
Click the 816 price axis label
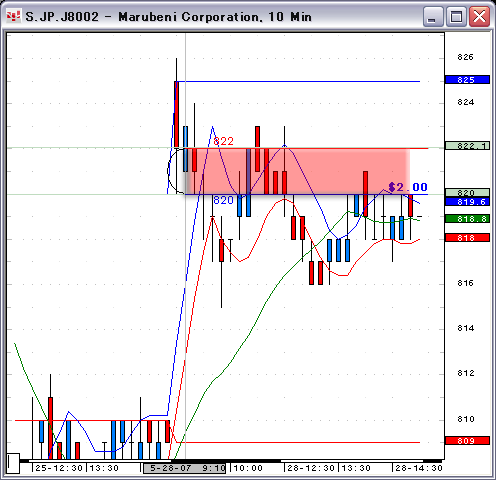tap(465, 283)
